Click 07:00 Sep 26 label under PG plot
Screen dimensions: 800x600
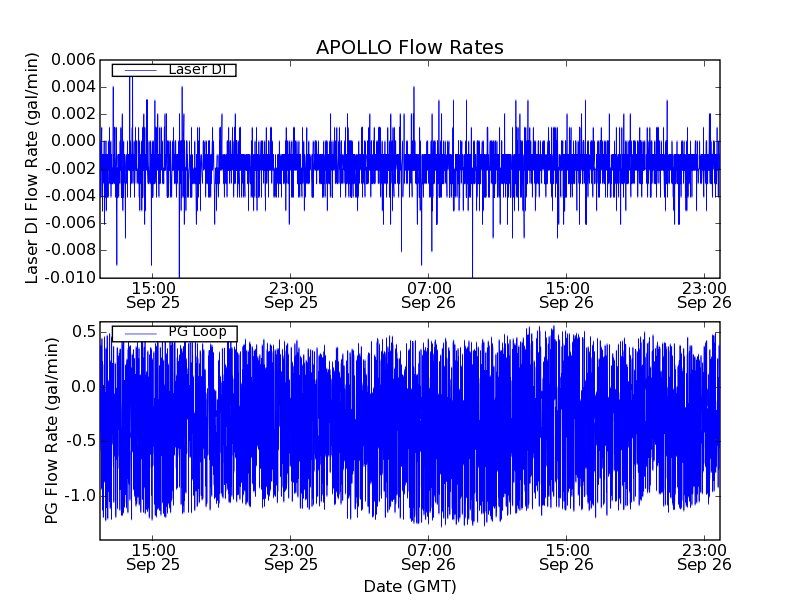pos(429,558)
